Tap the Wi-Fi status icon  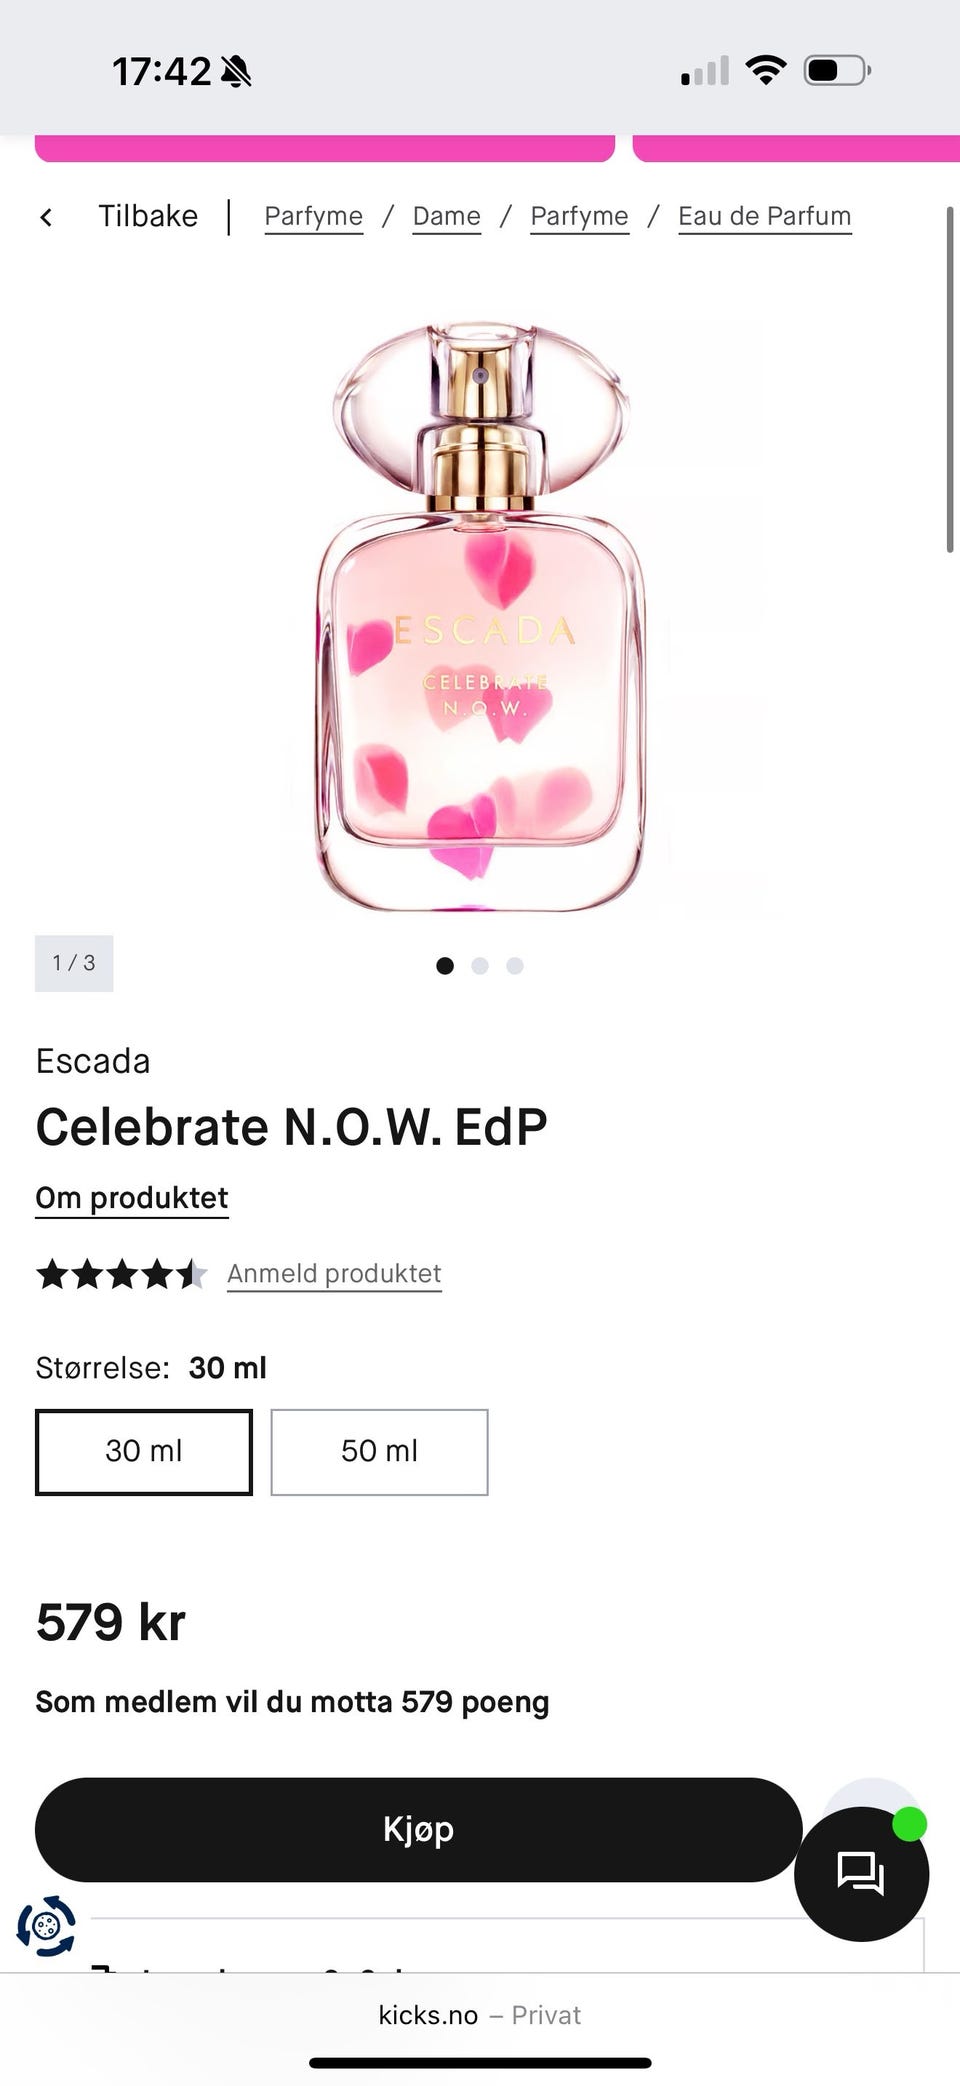coord(766,71)
